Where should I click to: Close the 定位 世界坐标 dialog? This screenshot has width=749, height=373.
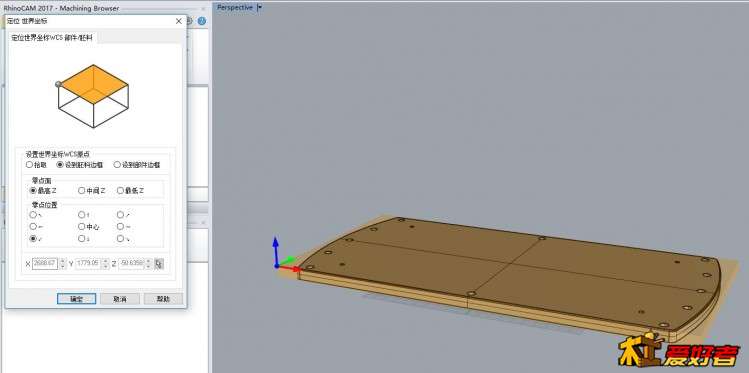coord(179,21)
